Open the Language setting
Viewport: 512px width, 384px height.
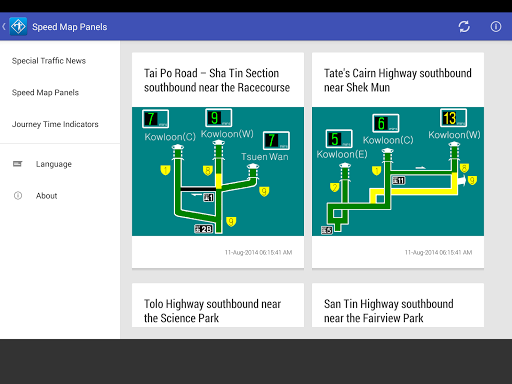tap(54, 164)
